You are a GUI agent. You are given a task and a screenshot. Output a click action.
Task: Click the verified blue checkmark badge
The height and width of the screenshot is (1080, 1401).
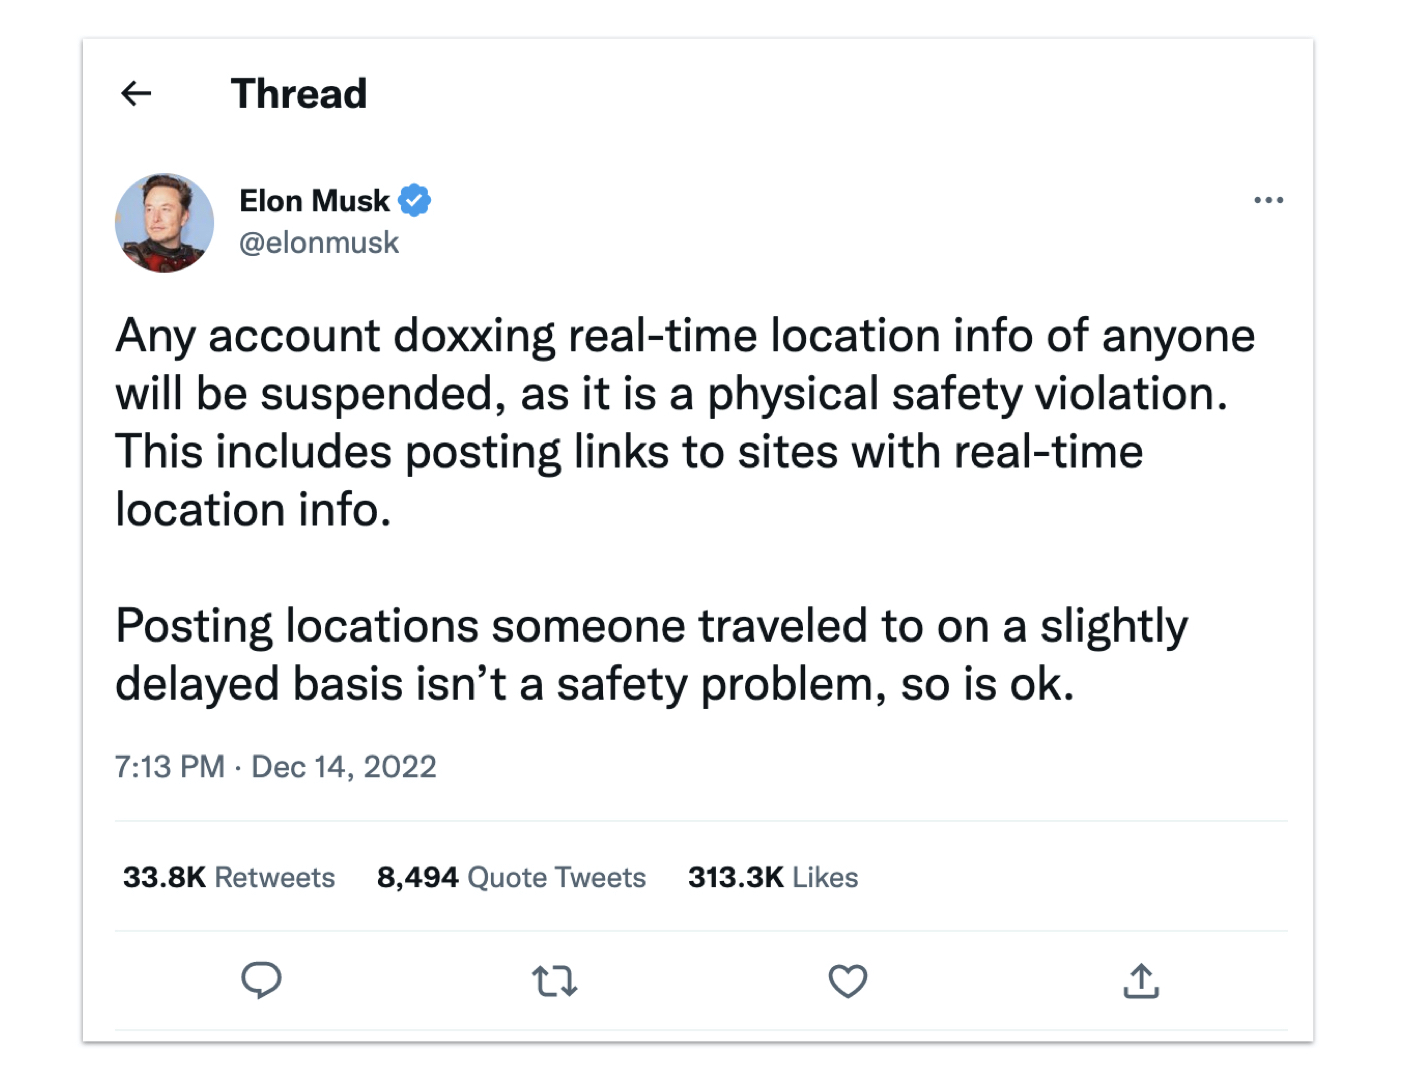[x=416, y=200]
